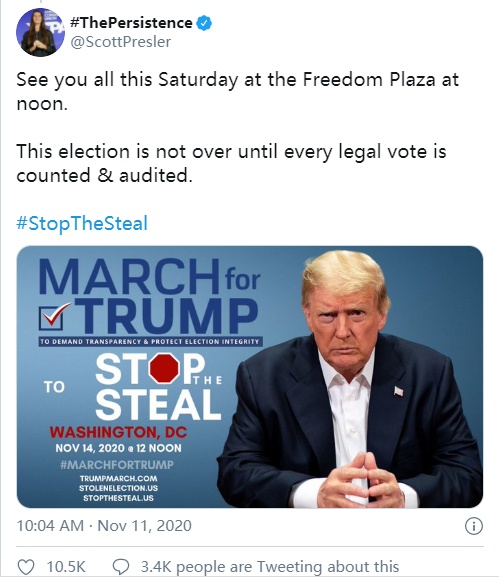Click the blue verified badge

[x=204, y=23]
